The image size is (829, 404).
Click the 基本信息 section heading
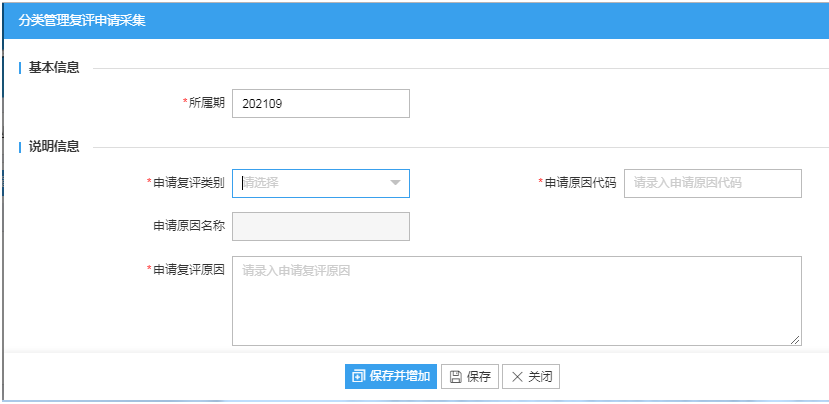pyautogui.click(x=54, y=68)
